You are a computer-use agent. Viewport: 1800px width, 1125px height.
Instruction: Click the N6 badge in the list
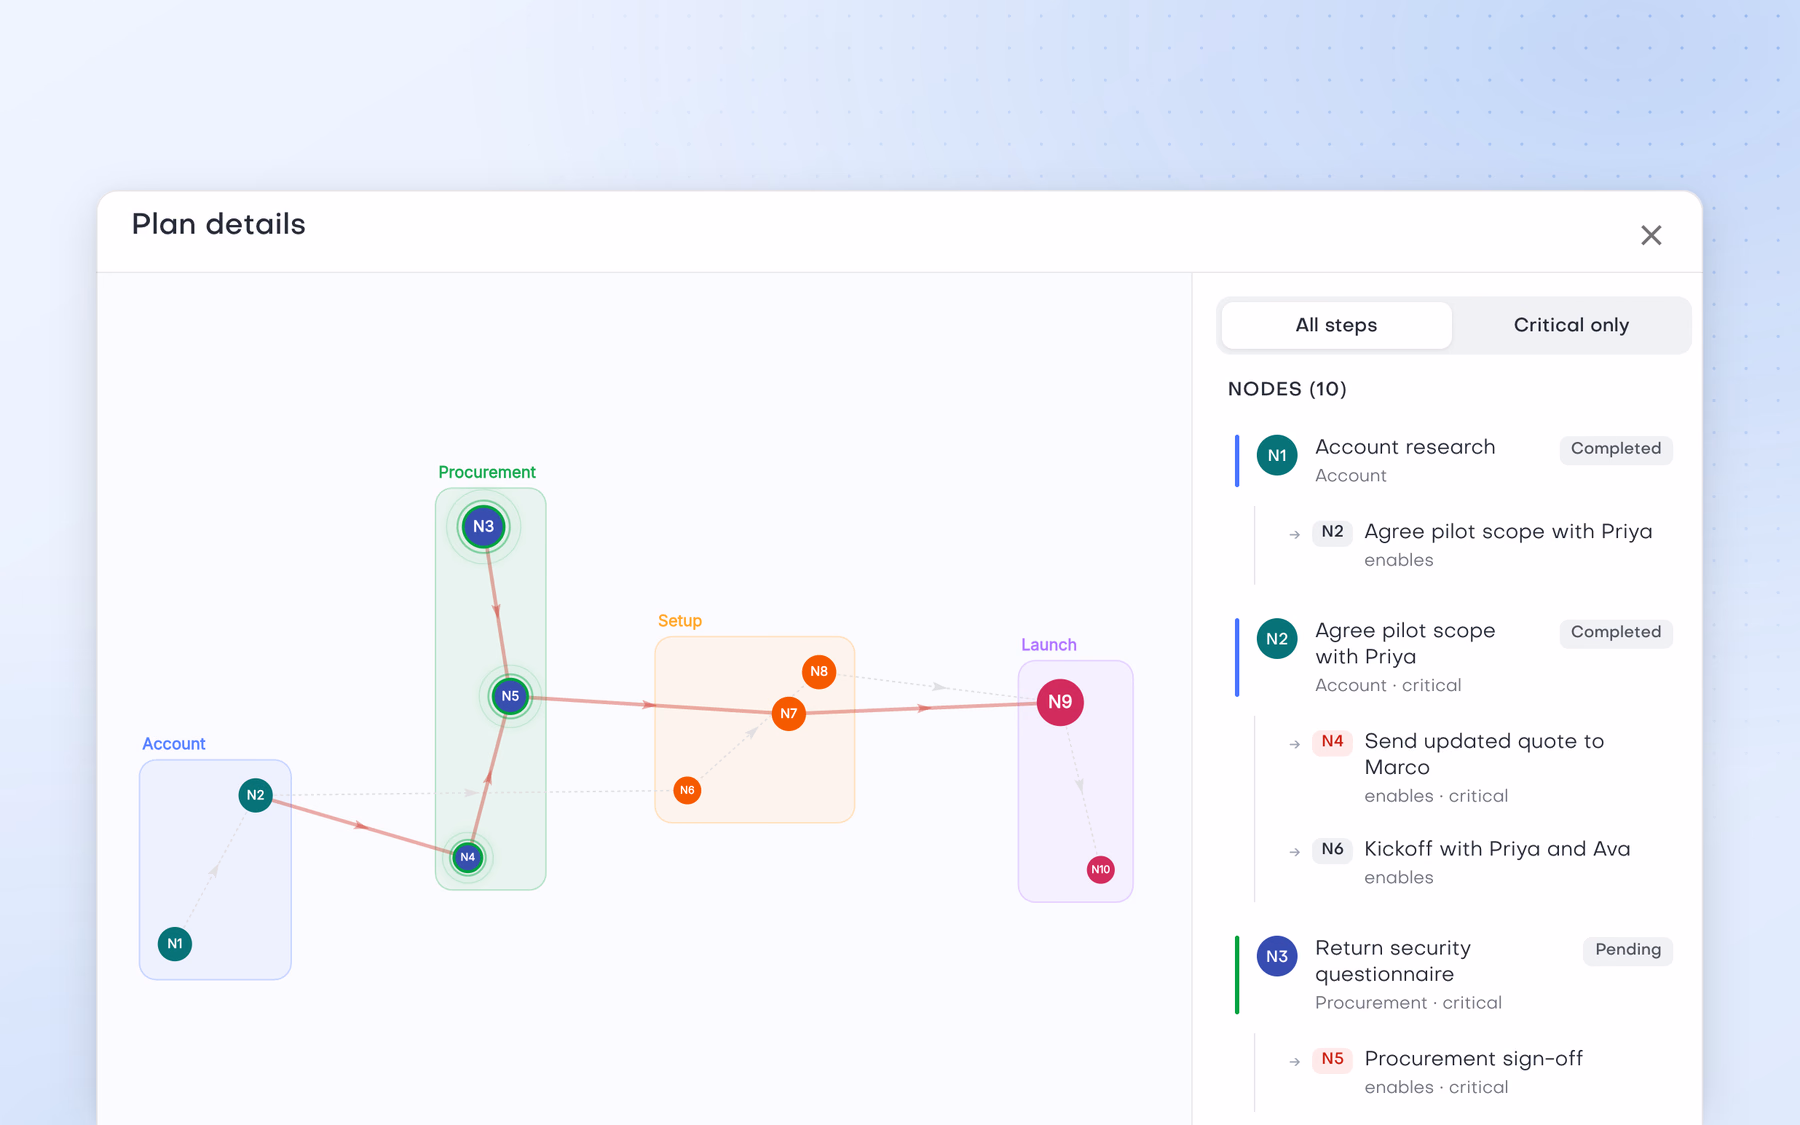click(1332, 850)
